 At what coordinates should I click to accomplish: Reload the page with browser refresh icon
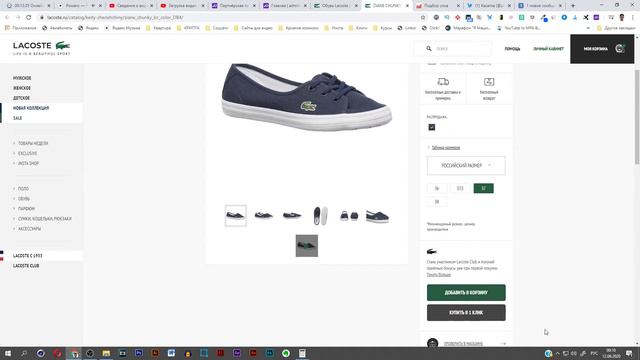tap(29, 18)
